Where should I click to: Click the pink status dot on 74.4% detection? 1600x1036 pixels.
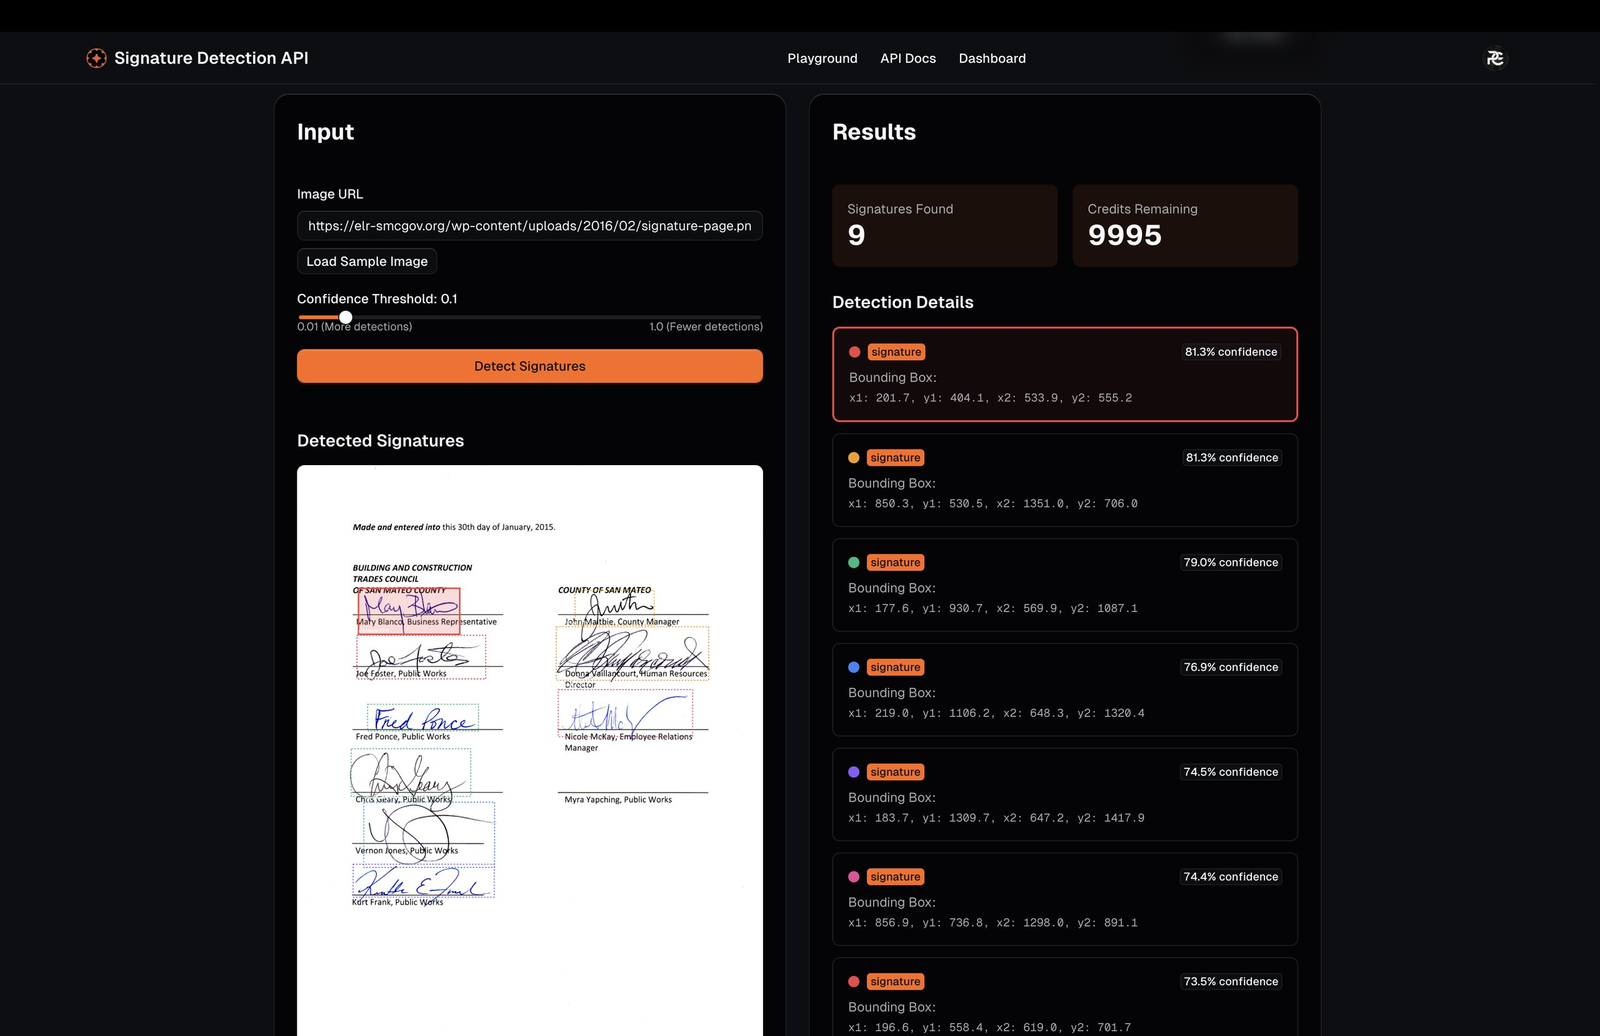coord(854,876)
